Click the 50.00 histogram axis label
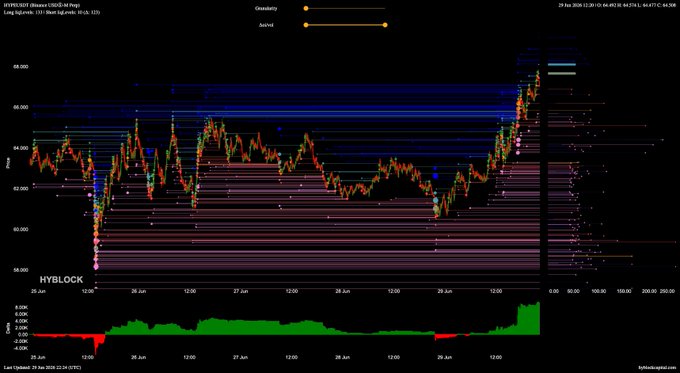The width and height of the screenshot is (680, 373). [574, 291]
